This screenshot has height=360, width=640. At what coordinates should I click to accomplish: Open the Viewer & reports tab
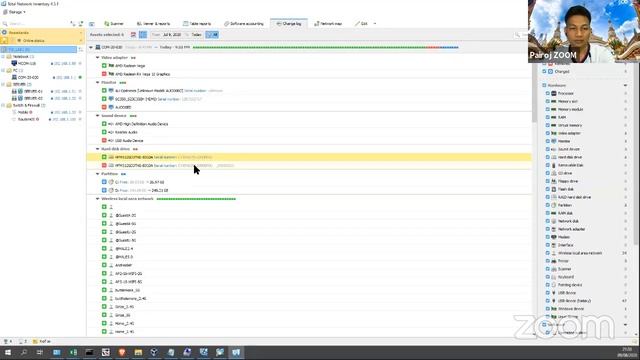[x=153, y=24]
